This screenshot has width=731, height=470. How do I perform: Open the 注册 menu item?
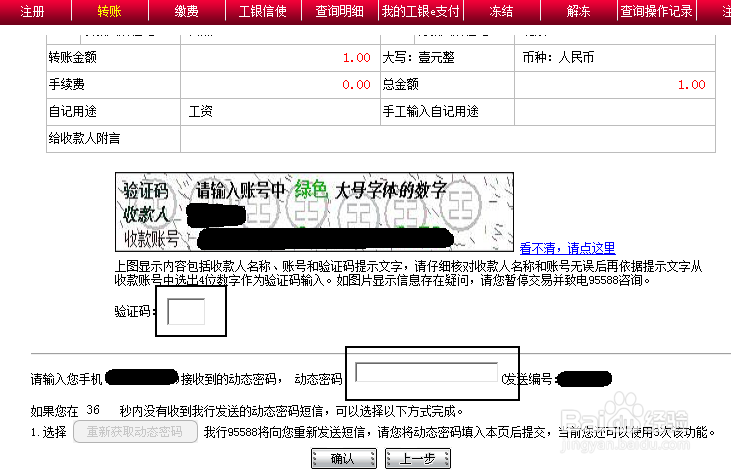(32, 11)
